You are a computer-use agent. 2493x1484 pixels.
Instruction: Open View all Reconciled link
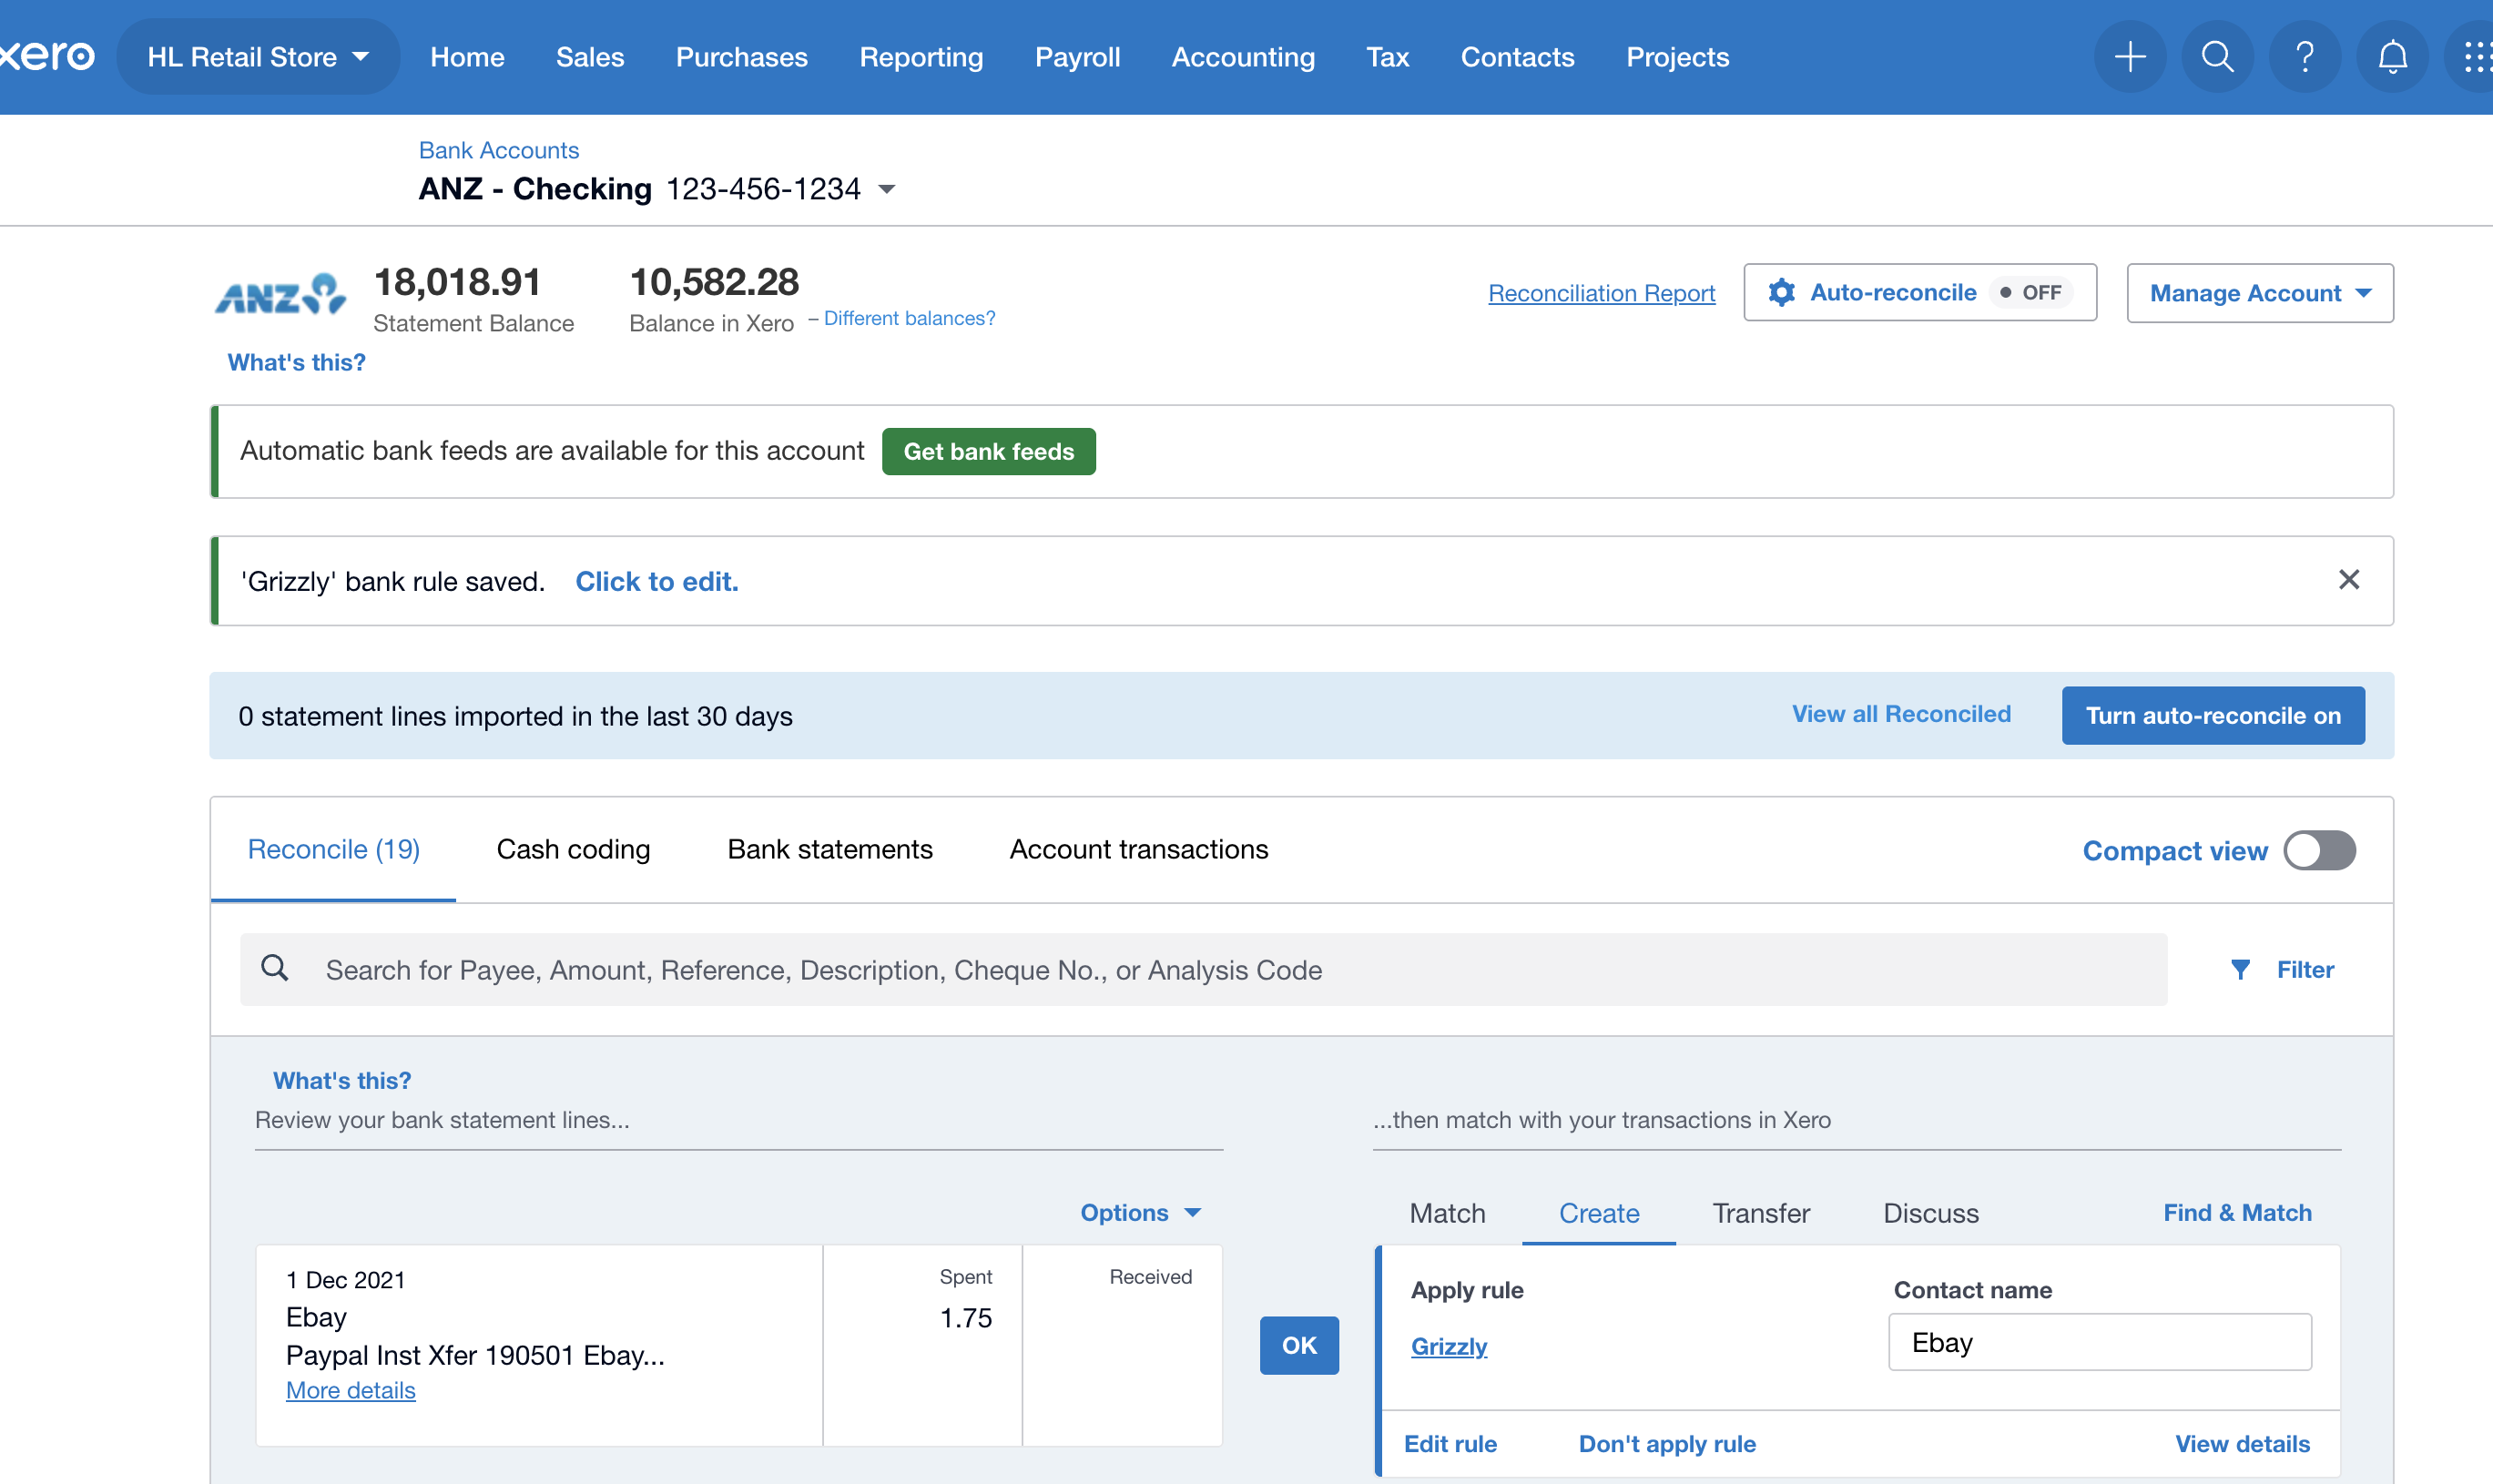pos(1900,714)
